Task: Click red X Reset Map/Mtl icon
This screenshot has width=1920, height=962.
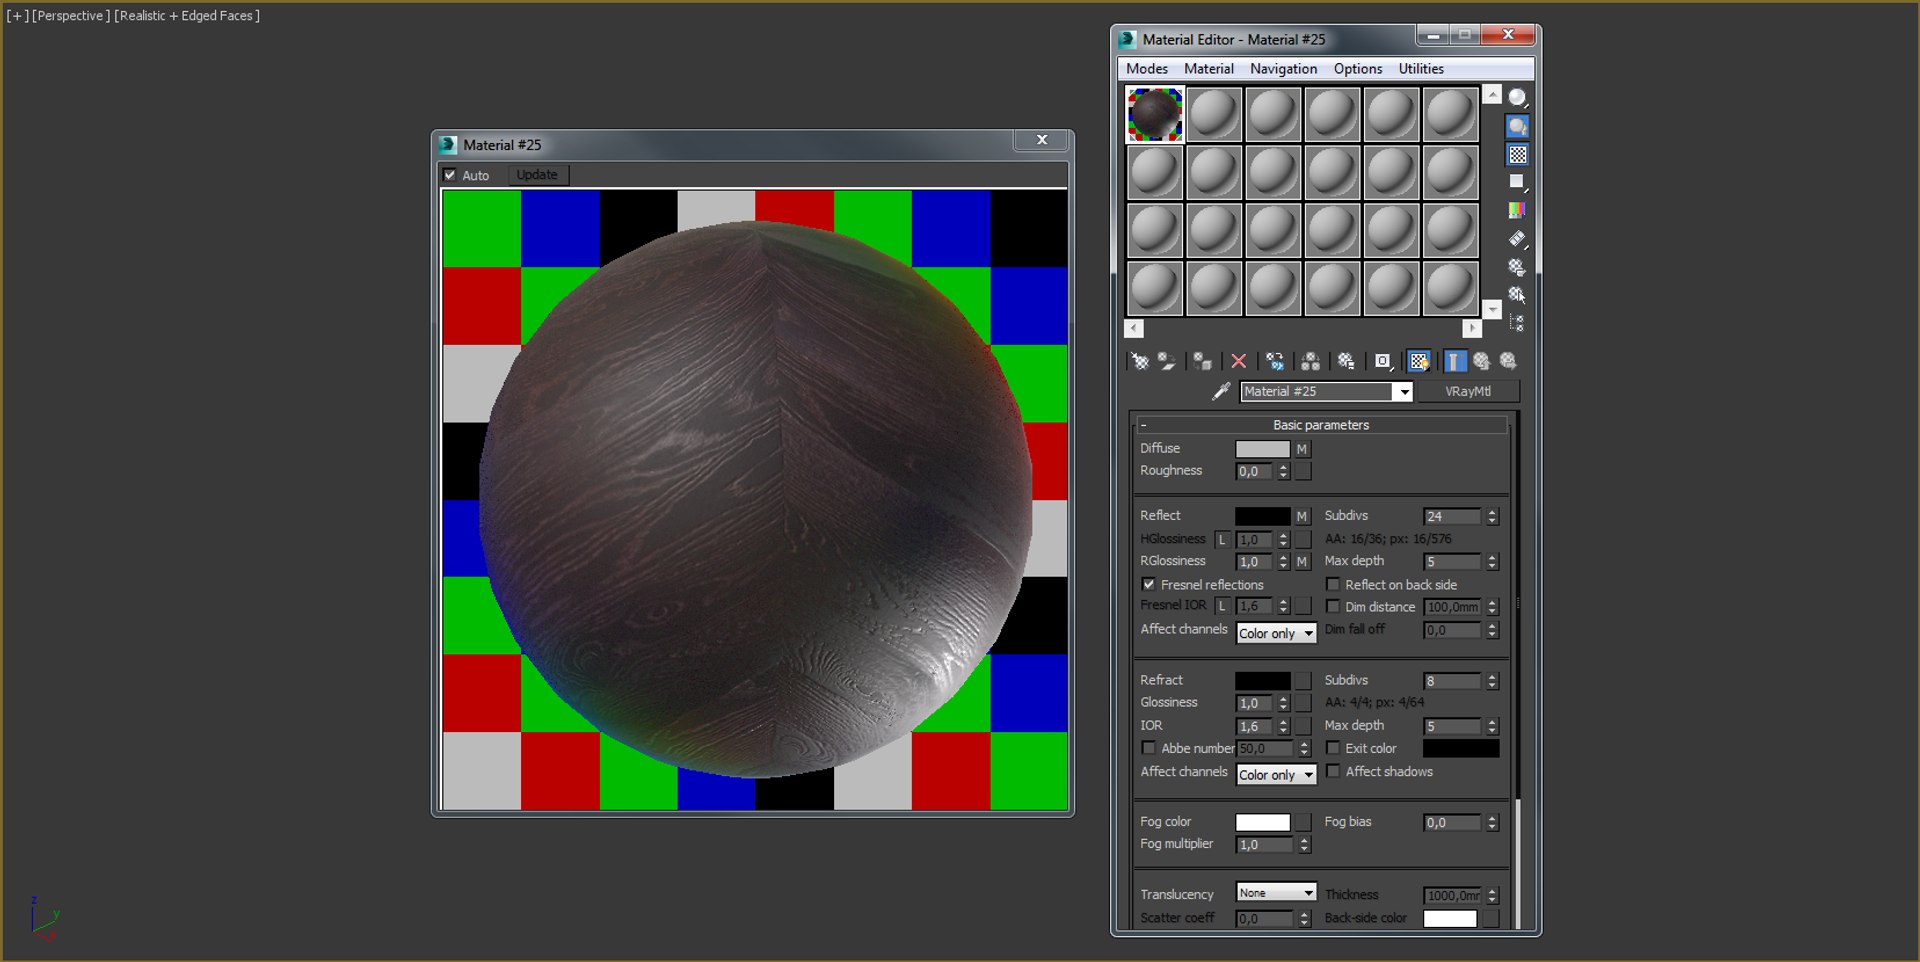Action: (1238, 362)
